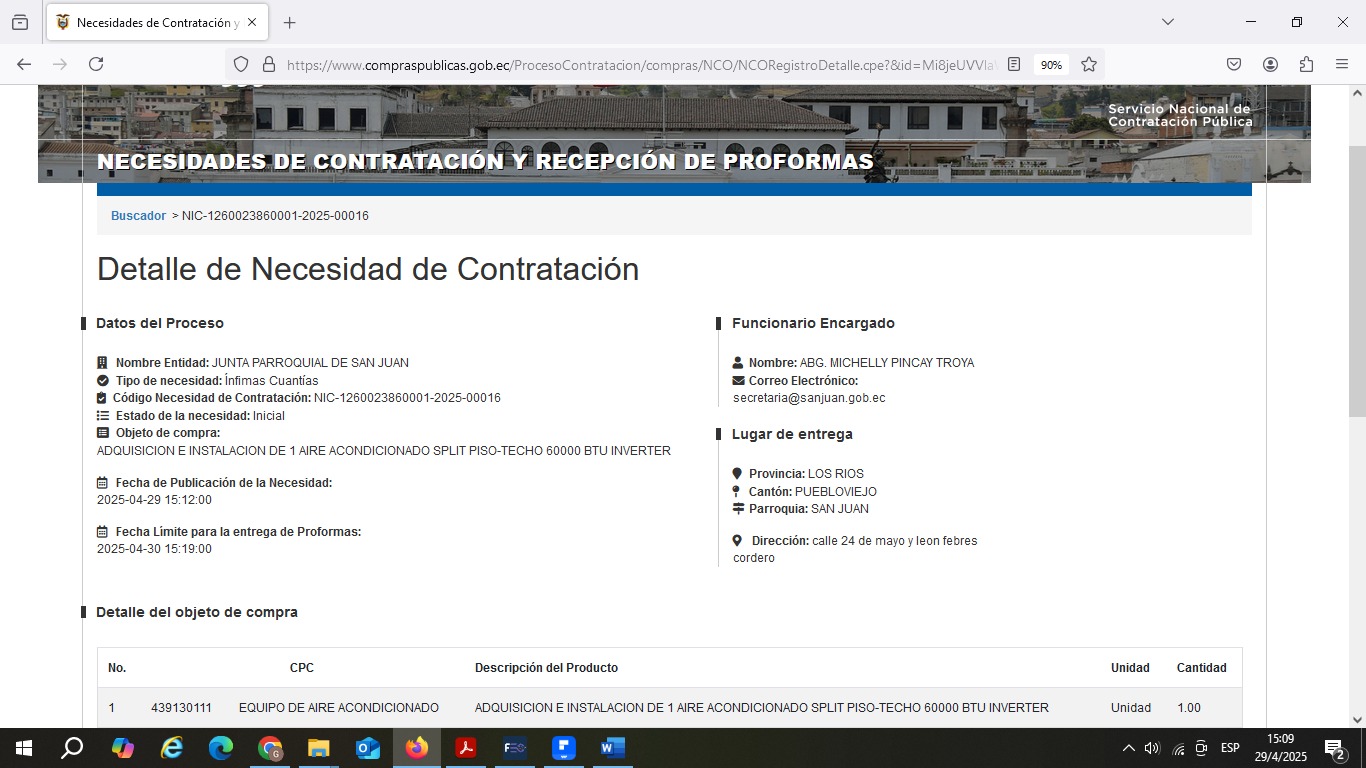Reset the 90% zoom level indicator
The image size is (1366, 768).
point(1051,65)
